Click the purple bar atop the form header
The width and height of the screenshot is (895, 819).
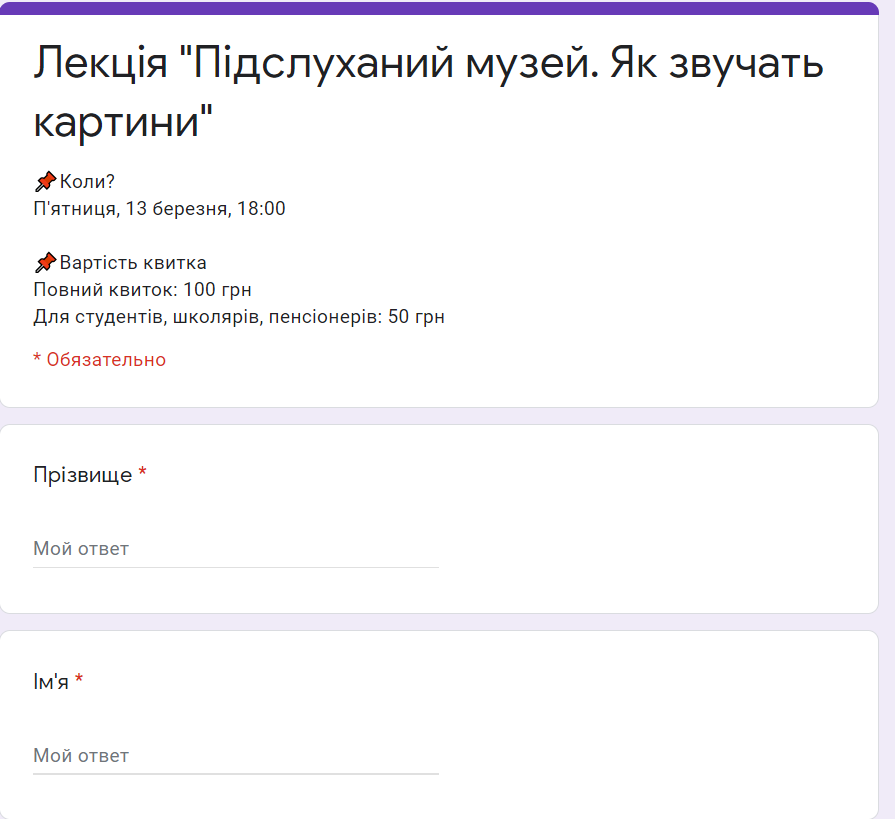pyautogui.click(x=438, y=8)
